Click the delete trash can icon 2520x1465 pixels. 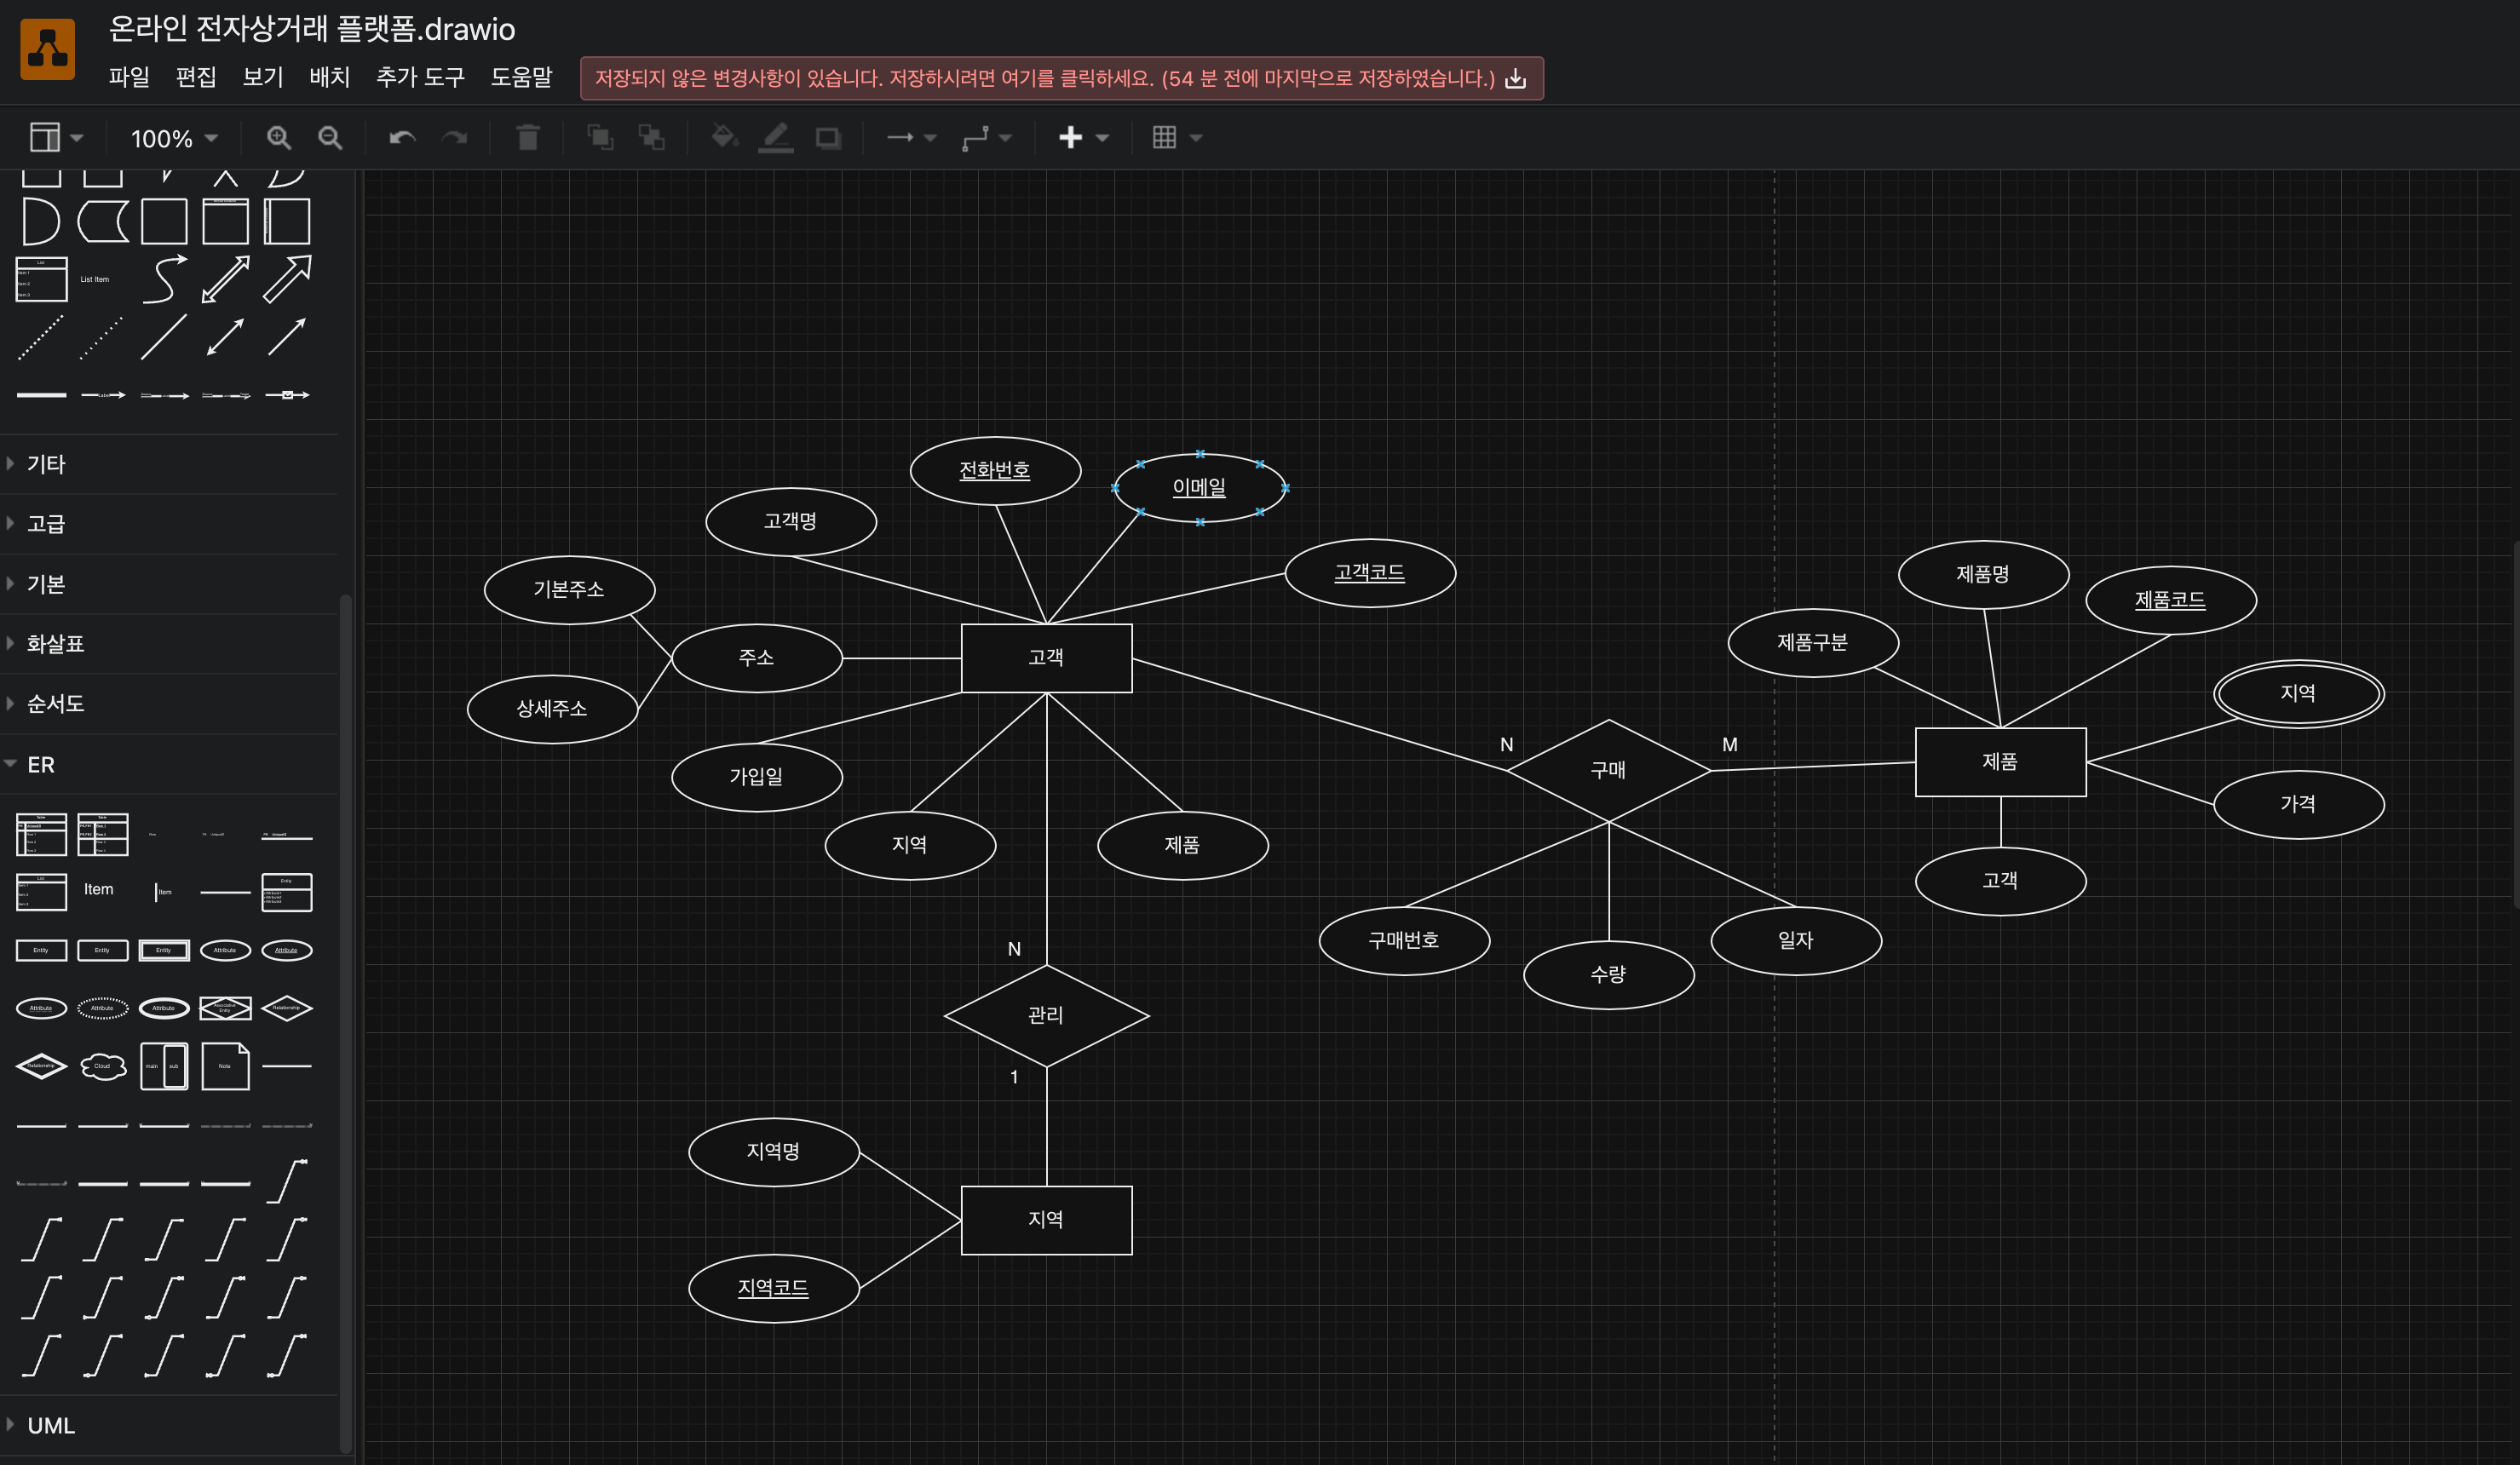[528, 138]
